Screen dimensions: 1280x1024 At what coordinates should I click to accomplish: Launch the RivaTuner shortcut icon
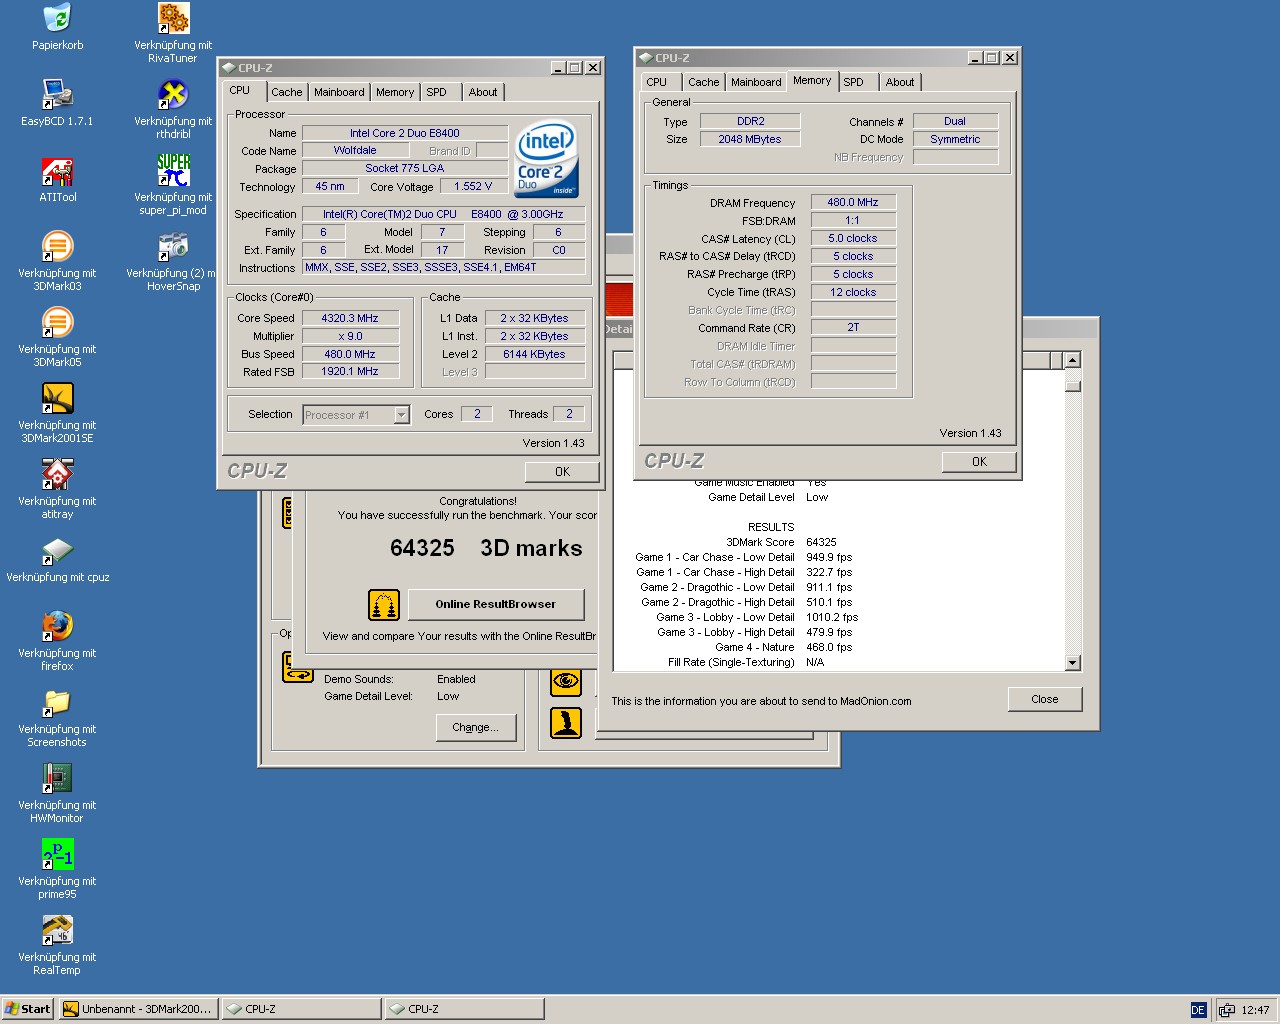pyautogui.click(x=173, y=18)
